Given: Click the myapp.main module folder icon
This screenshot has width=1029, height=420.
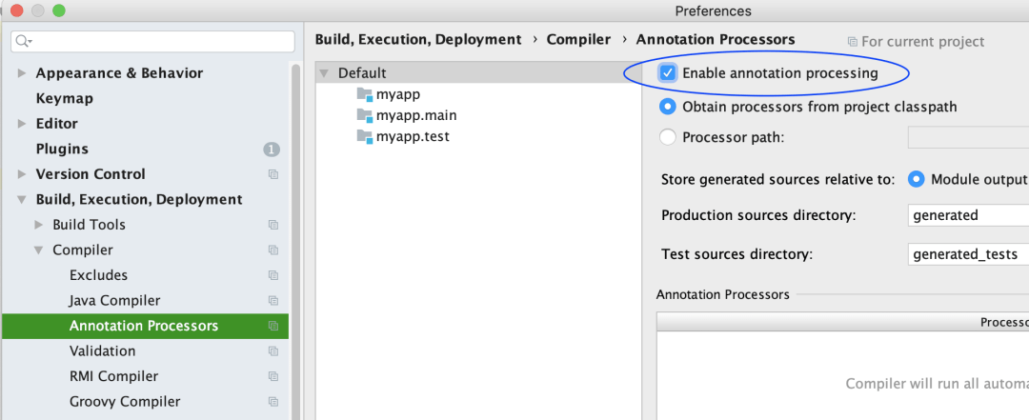Looking at the screenshot, I should [x=364, y=115].
